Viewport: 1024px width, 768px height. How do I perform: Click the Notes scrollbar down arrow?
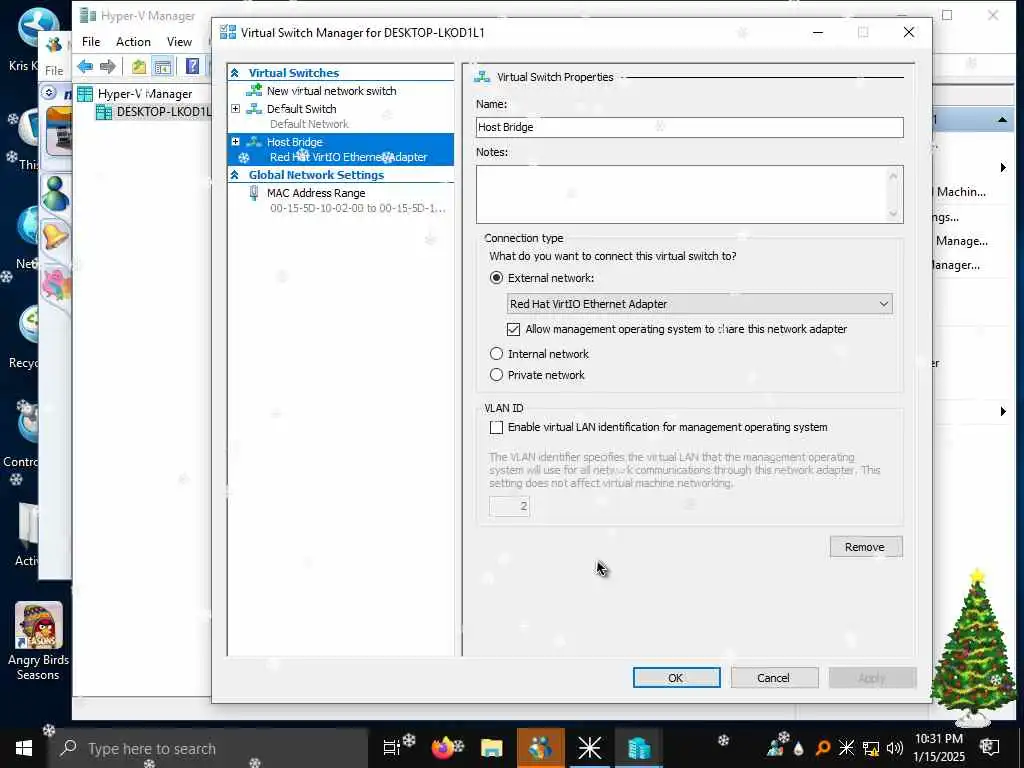pos(893,214)
